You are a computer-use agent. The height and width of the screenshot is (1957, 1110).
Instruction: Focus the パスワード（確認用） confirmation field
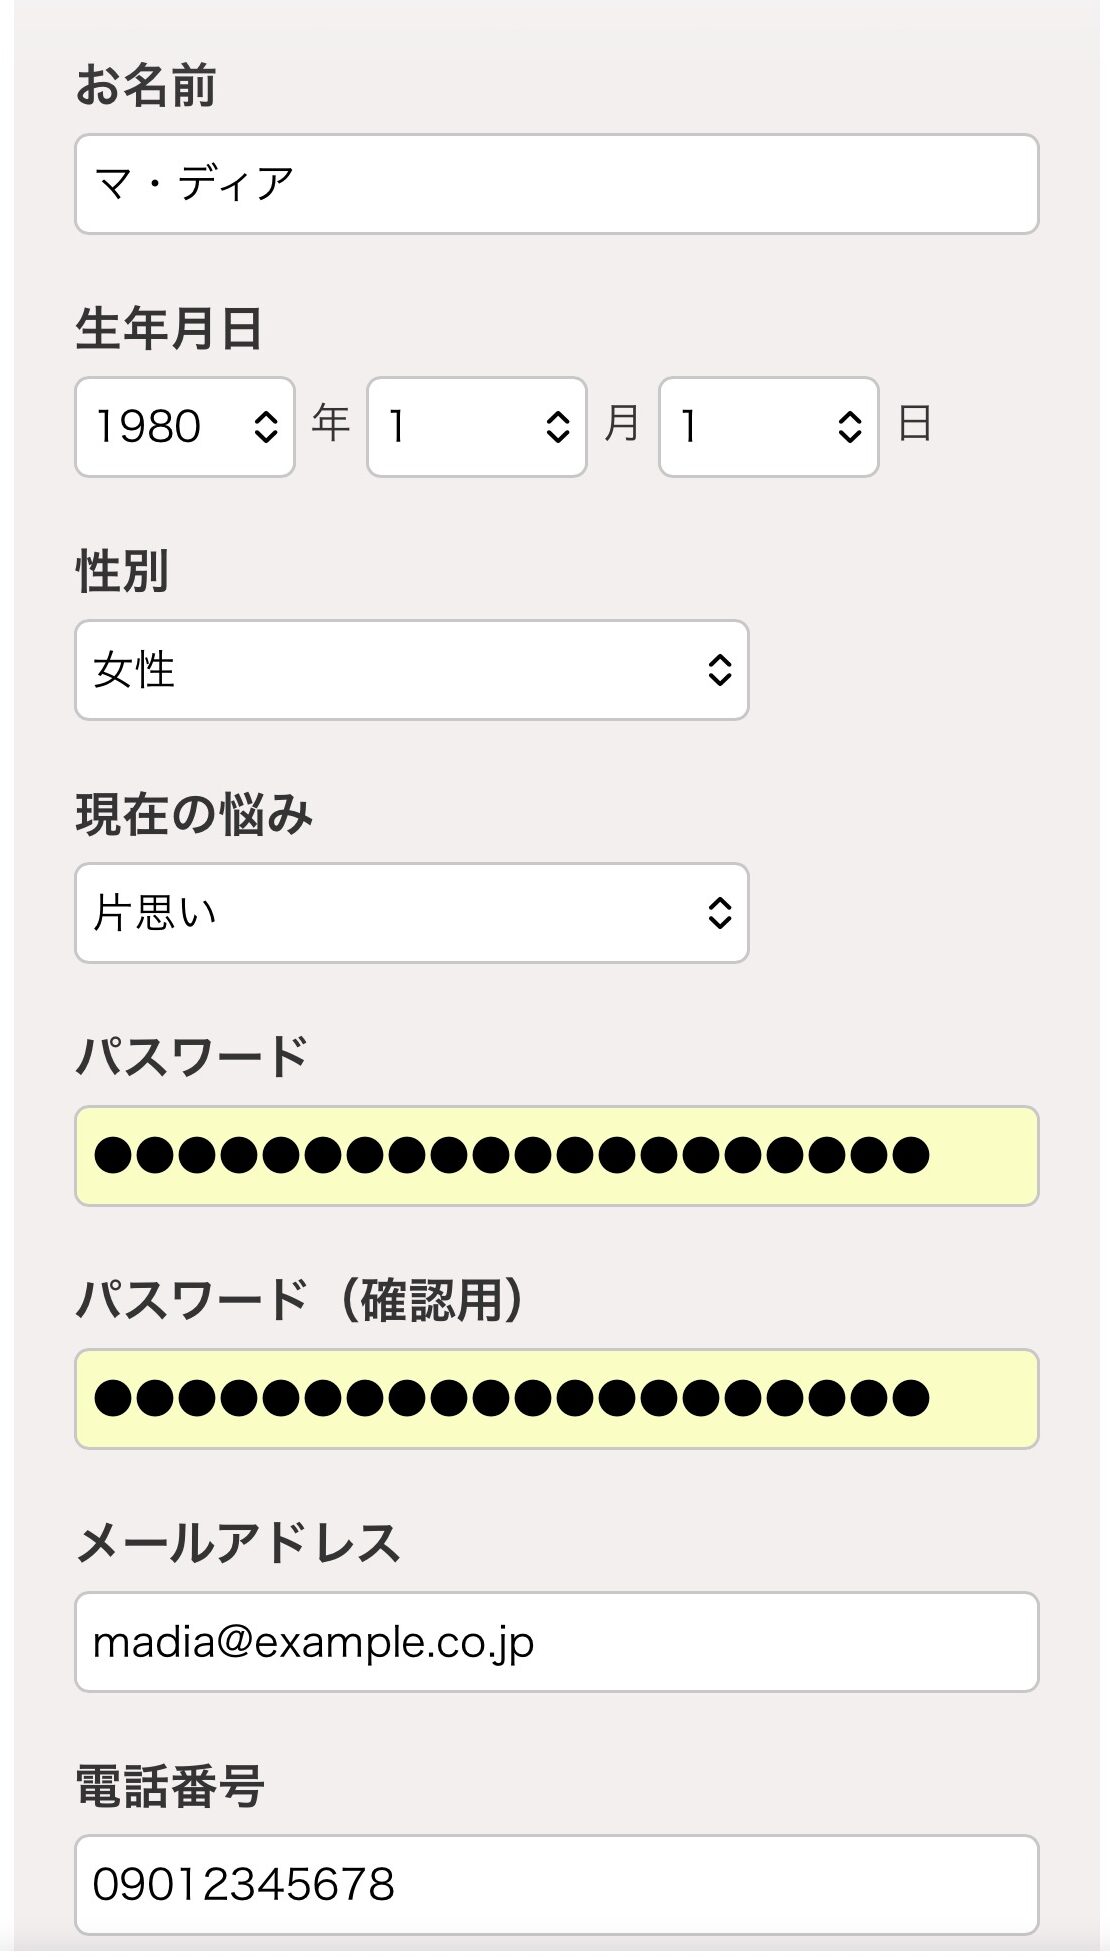[x=556, y=1399]
